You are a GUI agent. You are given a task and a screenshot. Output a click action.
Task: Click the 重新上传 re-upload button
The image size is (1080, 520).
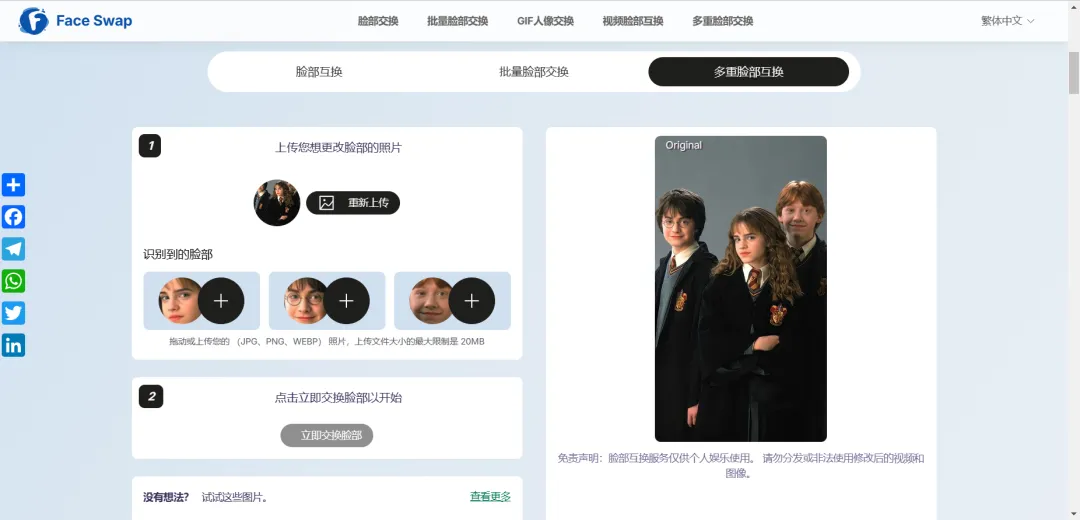(x=353, y=203)
